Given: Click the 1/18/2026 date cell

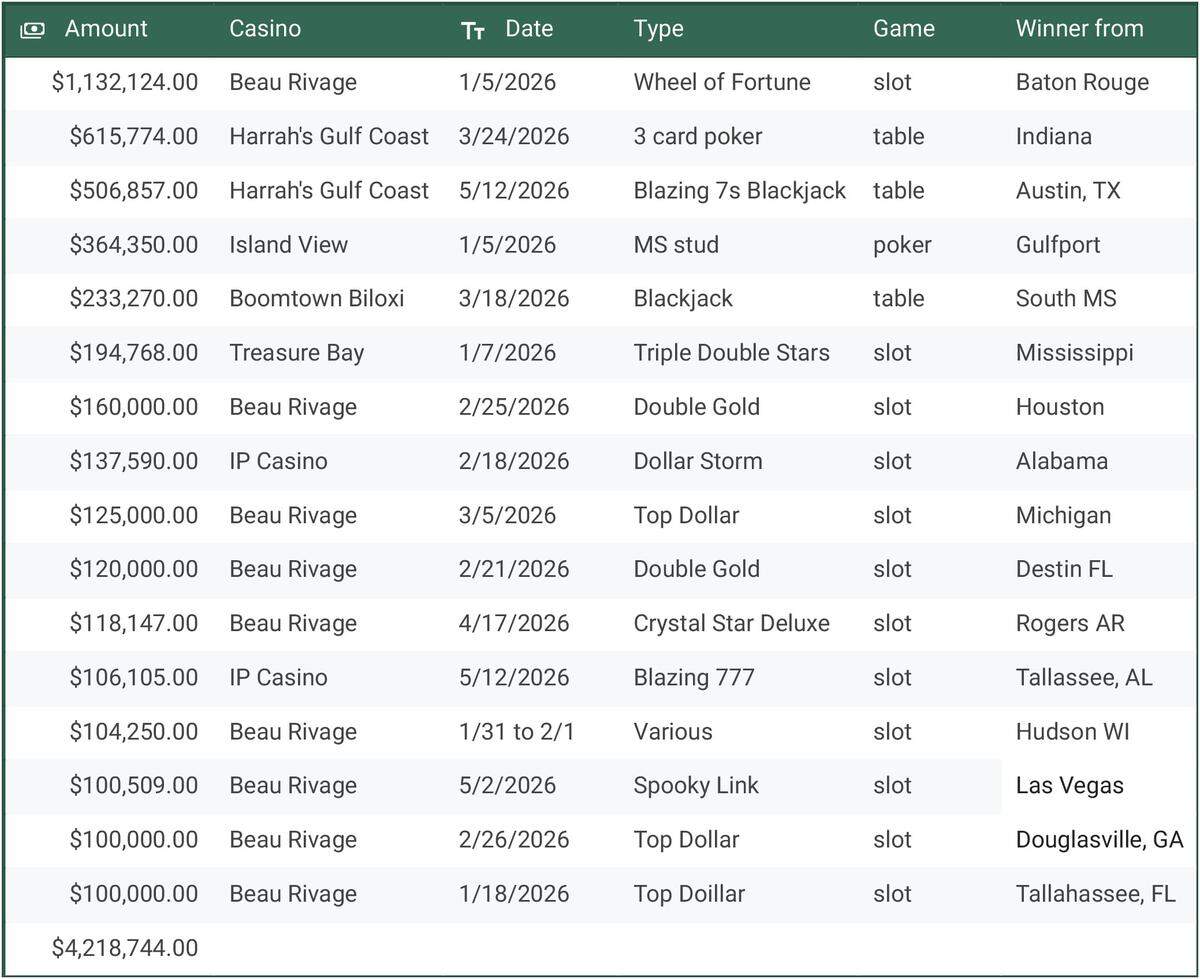Looking at the screenshot, I should click(514, 892).
